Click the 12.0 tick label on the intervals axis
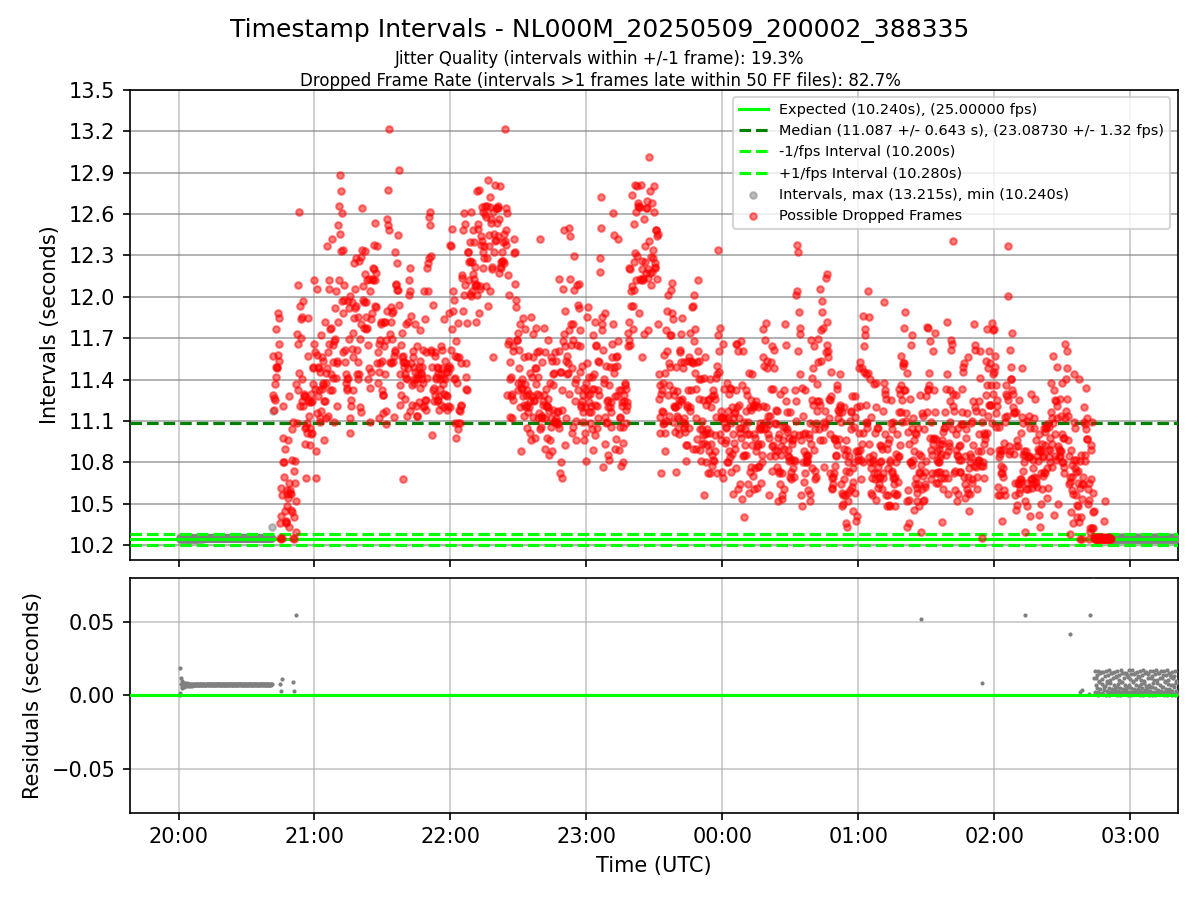Image resolution: width=1200 pixels, height=900 pixels. click(93, 297)
